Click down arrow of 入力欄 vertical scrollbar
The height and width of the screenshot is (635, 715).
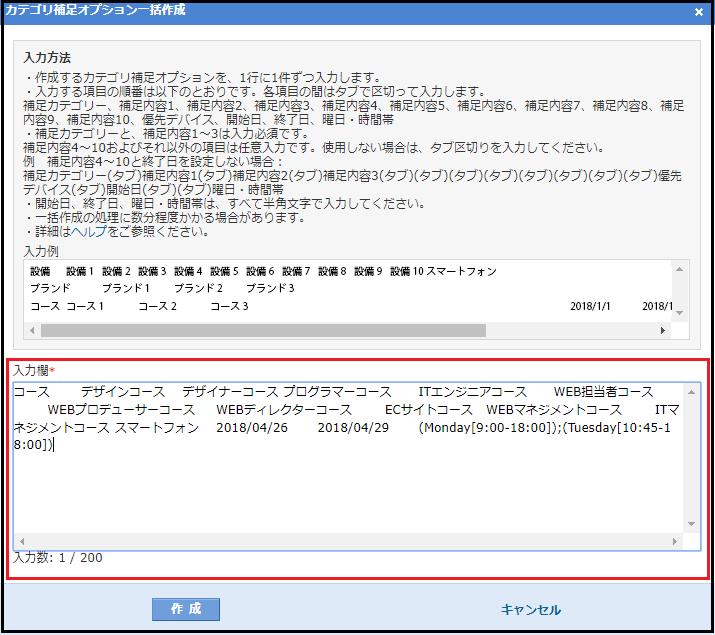pyautogui.click(x=691, y=524)
